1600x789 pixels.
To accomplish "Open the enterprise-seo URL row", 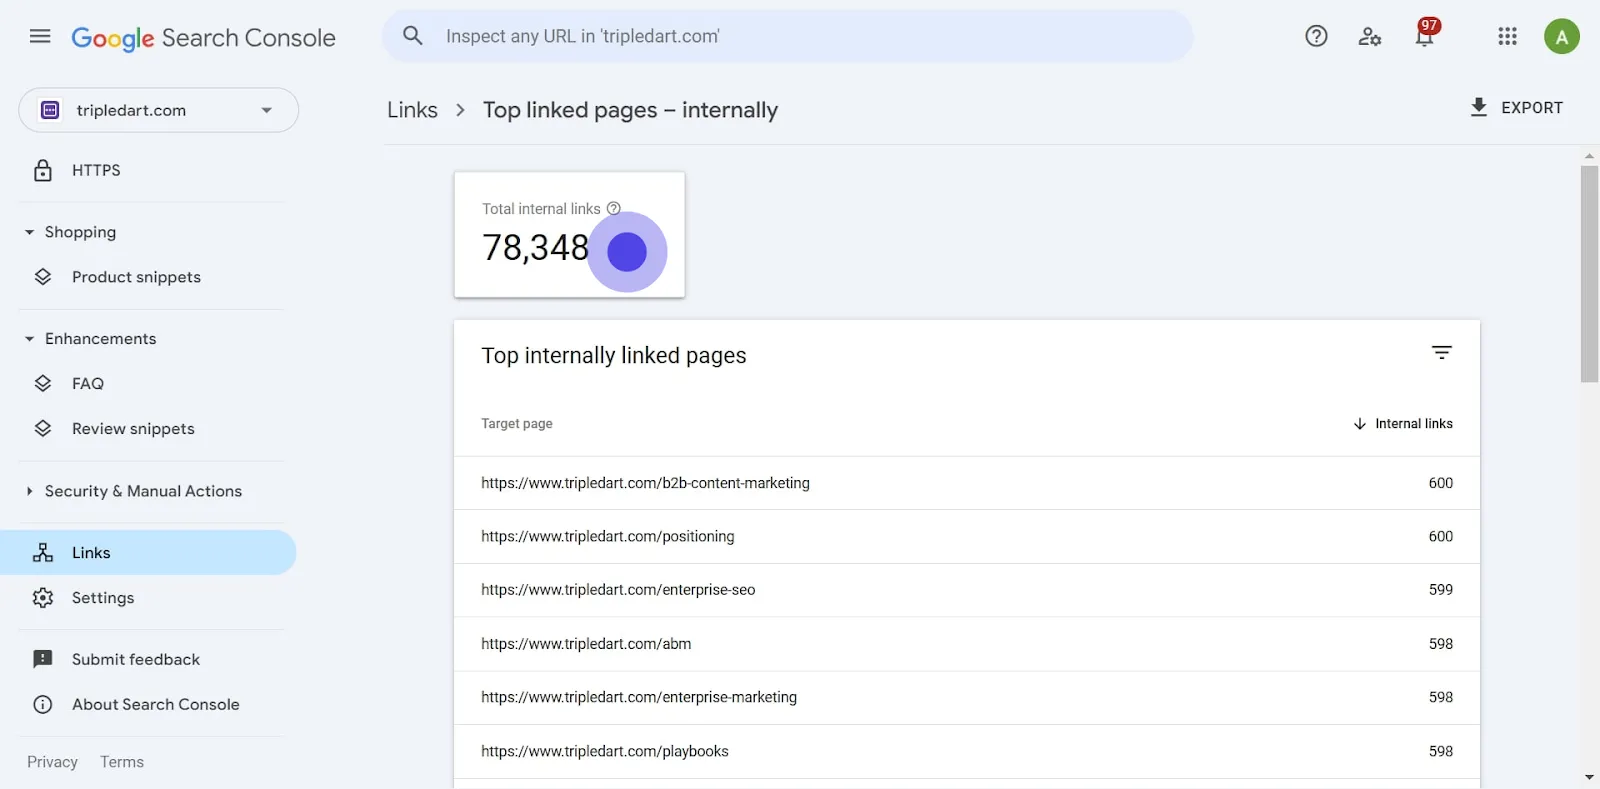I will [x=967, y=590].
